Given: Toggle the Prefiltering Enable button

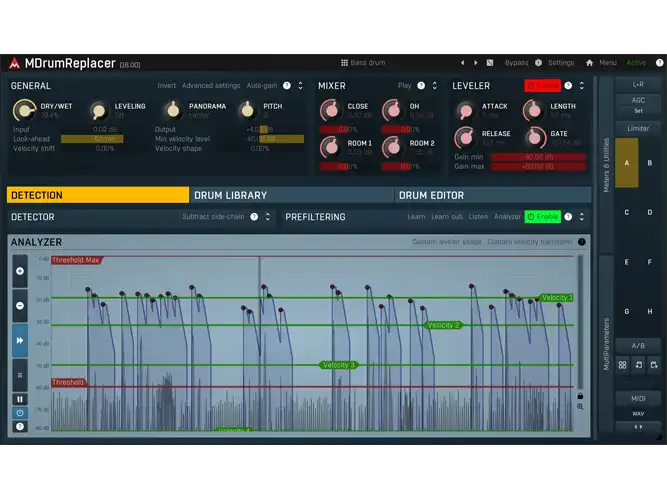Looking at the screenshot, I should pyautogui.click(x=542, y=217).
